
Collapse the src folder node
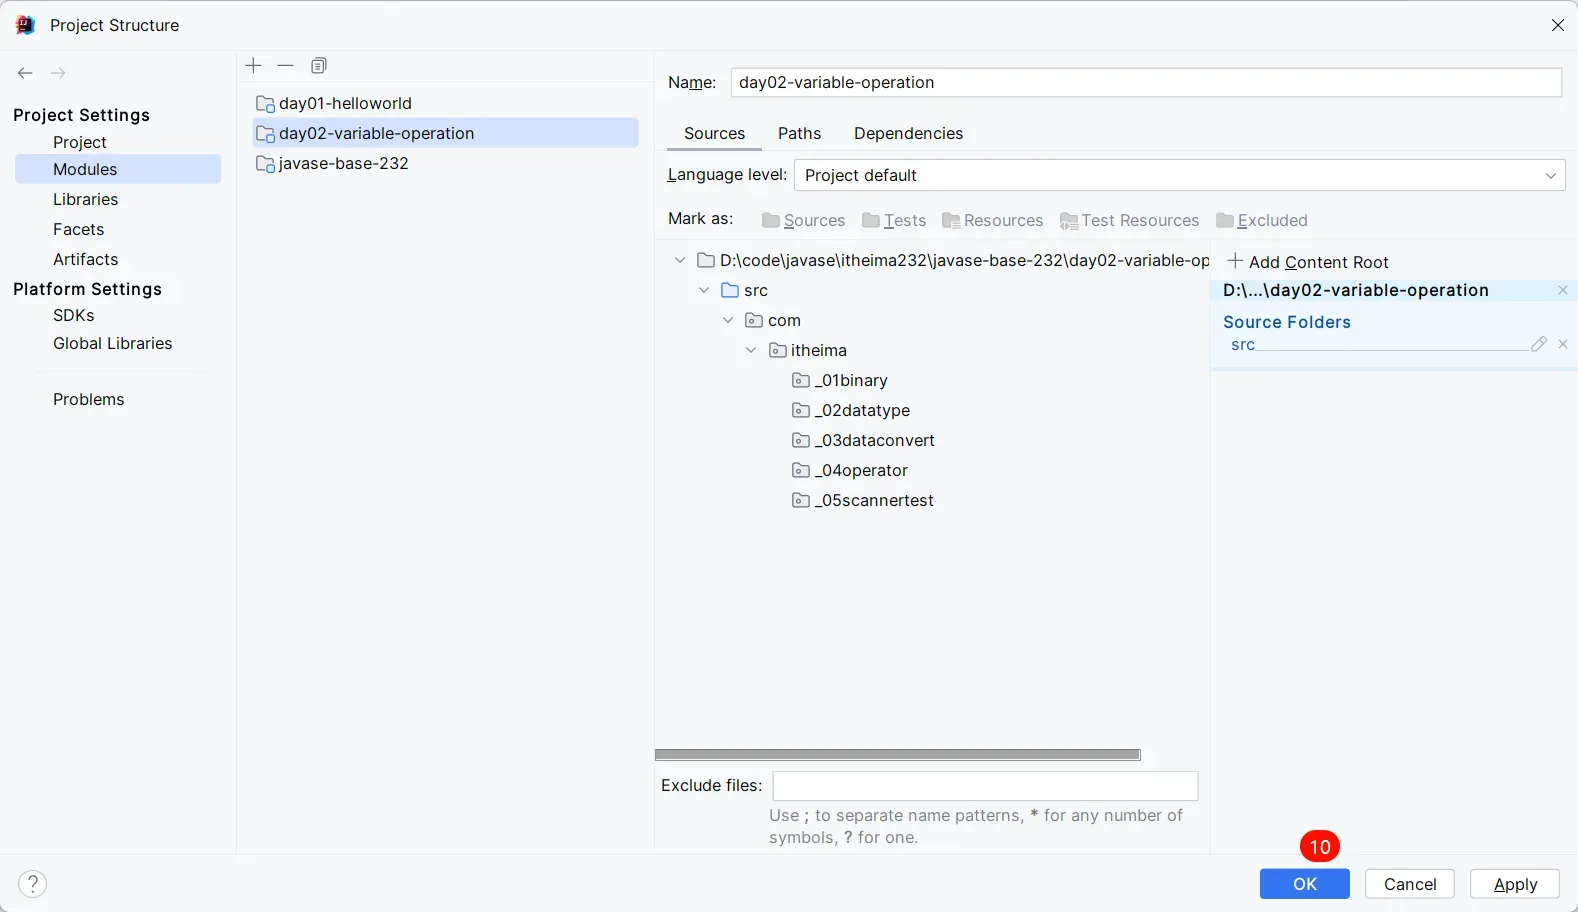pyautogui.click(x=704, y=290)
